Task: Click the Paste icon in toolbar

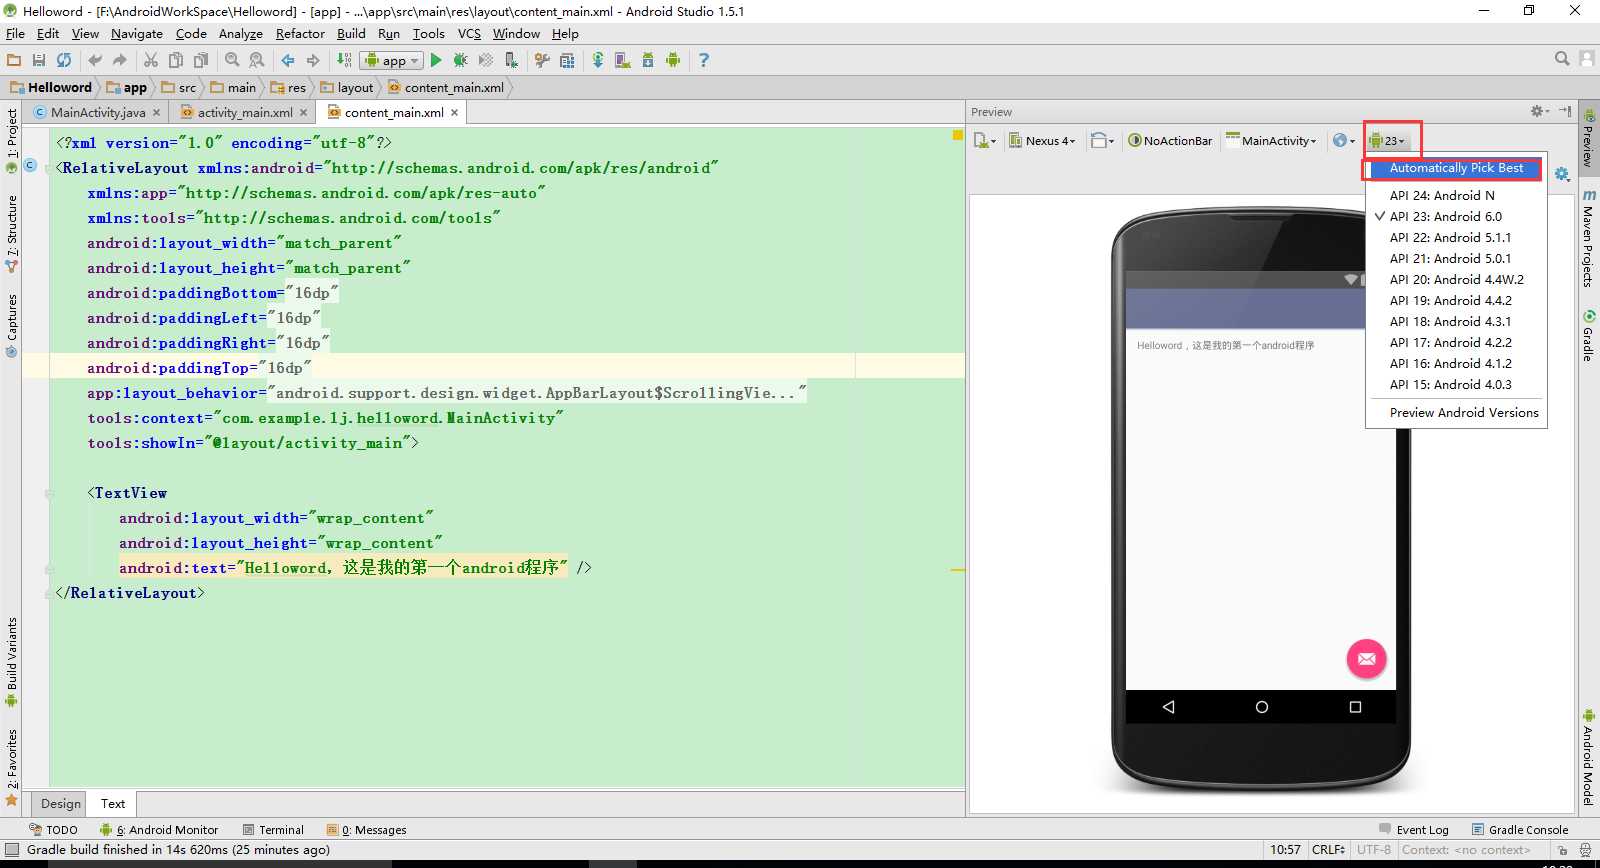Action: (x=201, y=60)
